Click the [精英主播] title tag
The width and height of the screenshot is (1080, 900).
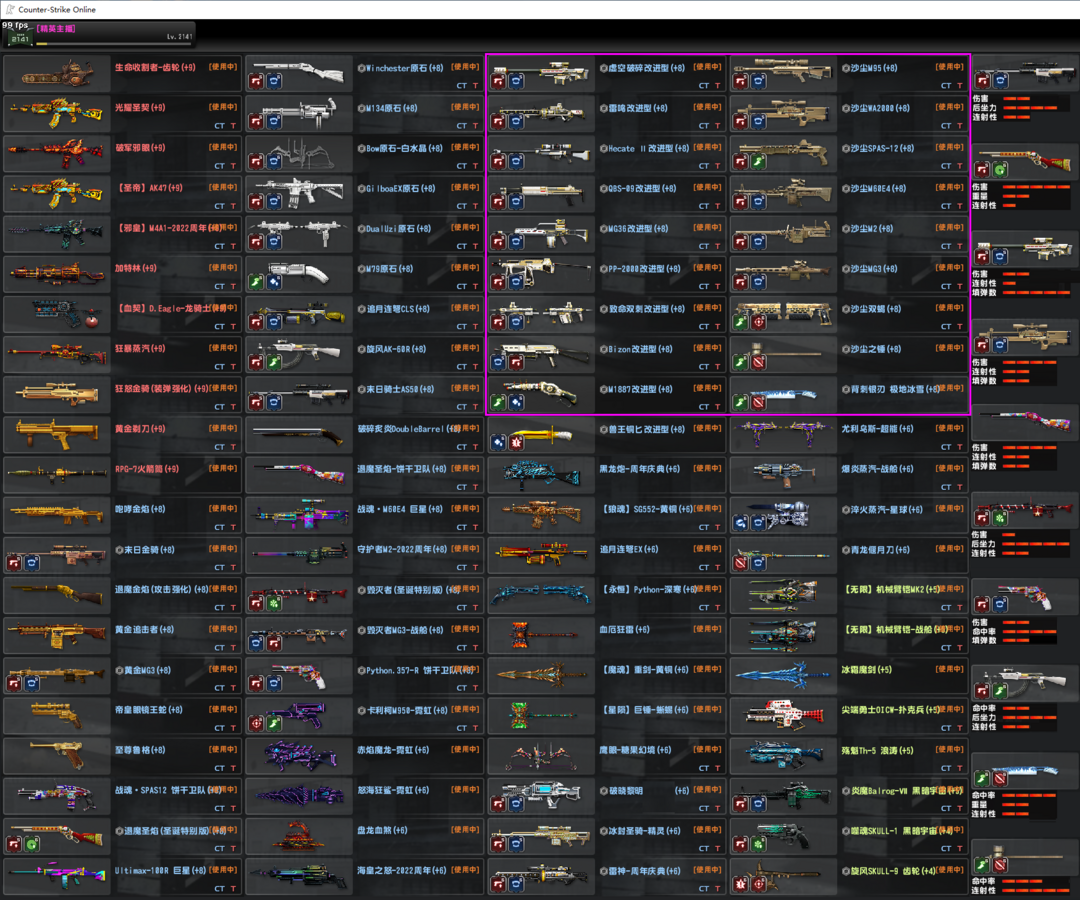click(56, 29)
